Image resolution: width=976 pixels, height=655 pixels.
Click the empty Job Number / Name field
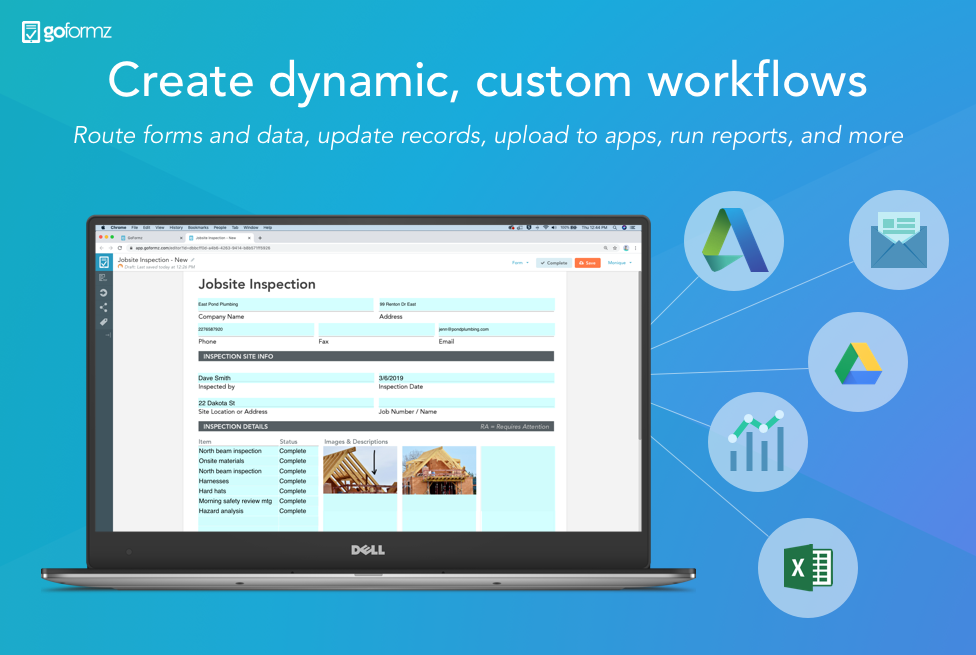[466, 403]
